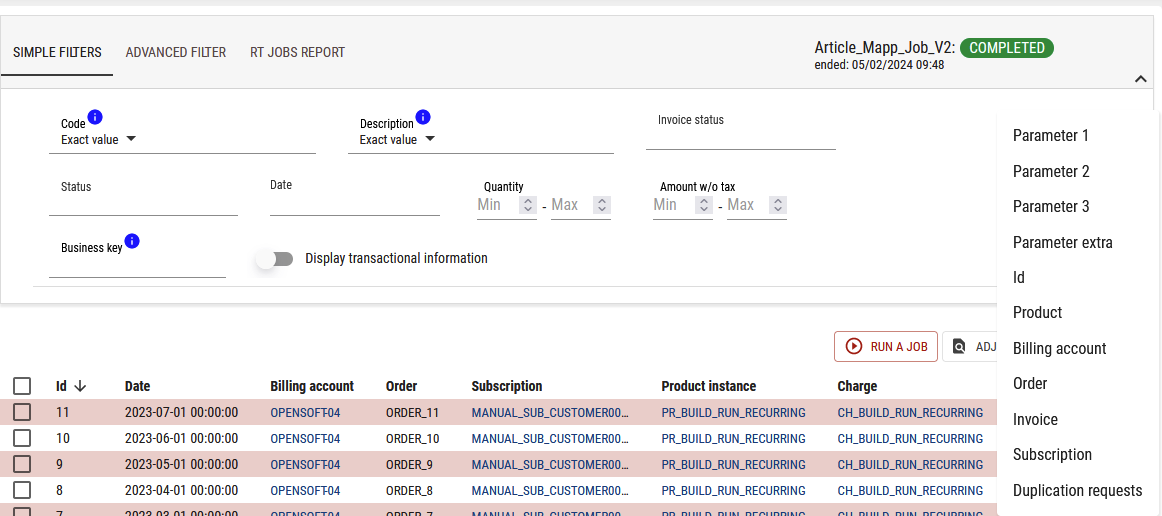
Task: Check the checkbox for row Id 8
Action: (22, 491)
